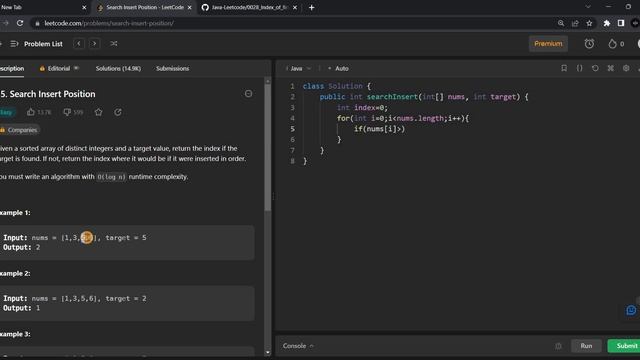640x360 pixels.
Task: Bookmark the code in editor toolbar
Action: pos(564,68)
